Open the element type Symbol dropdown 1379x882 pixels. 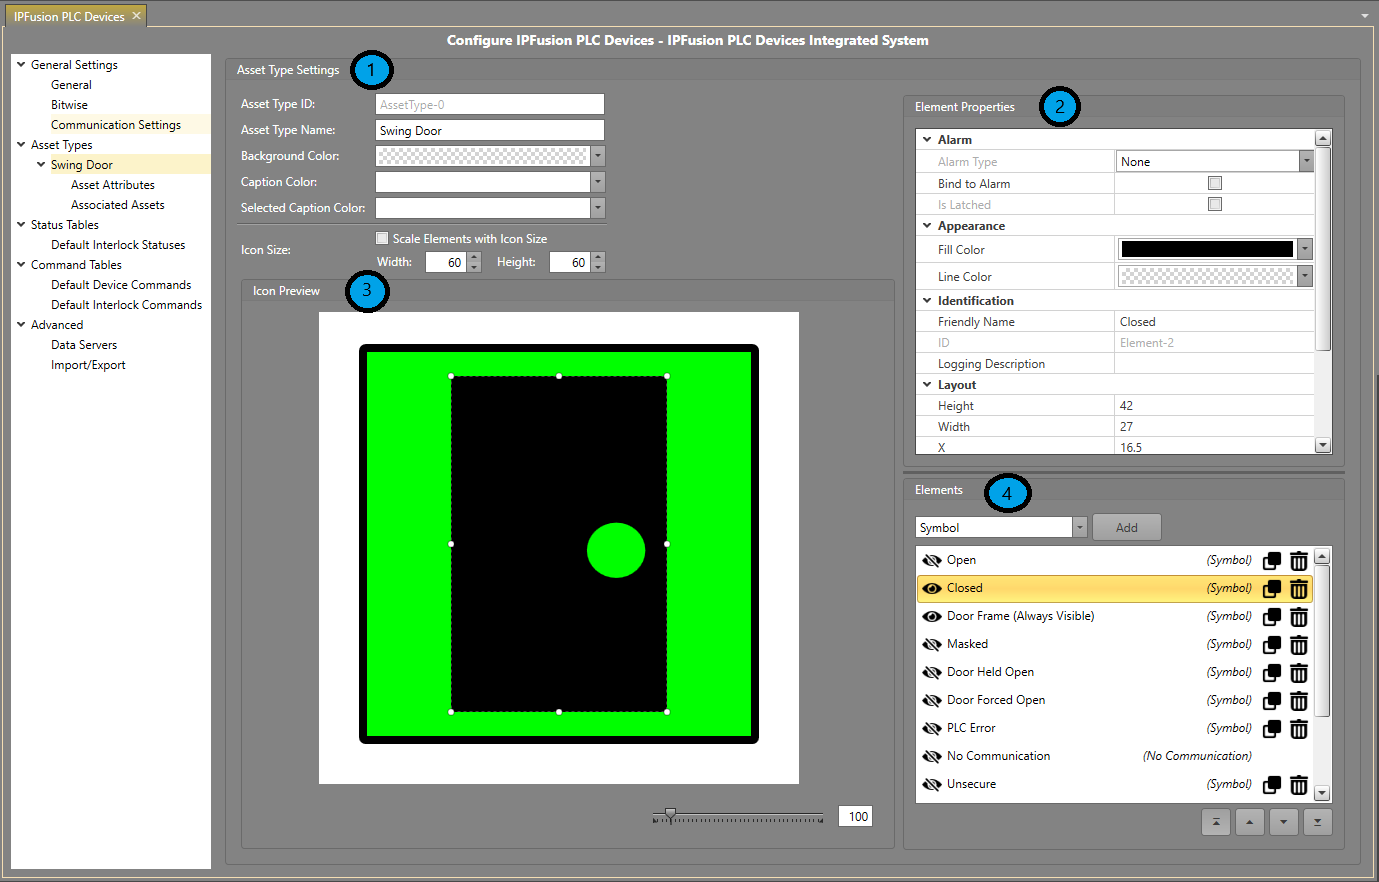(x=1080, y=528)
